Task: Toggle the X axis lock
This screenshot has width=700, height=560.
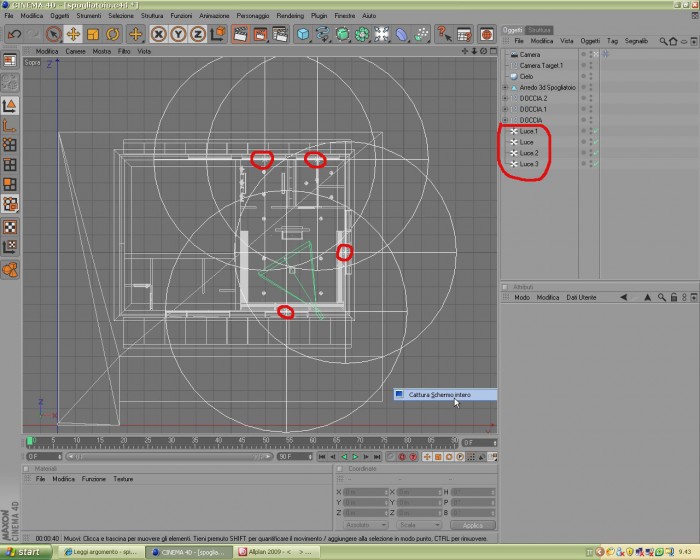Action: pos(158,34)
